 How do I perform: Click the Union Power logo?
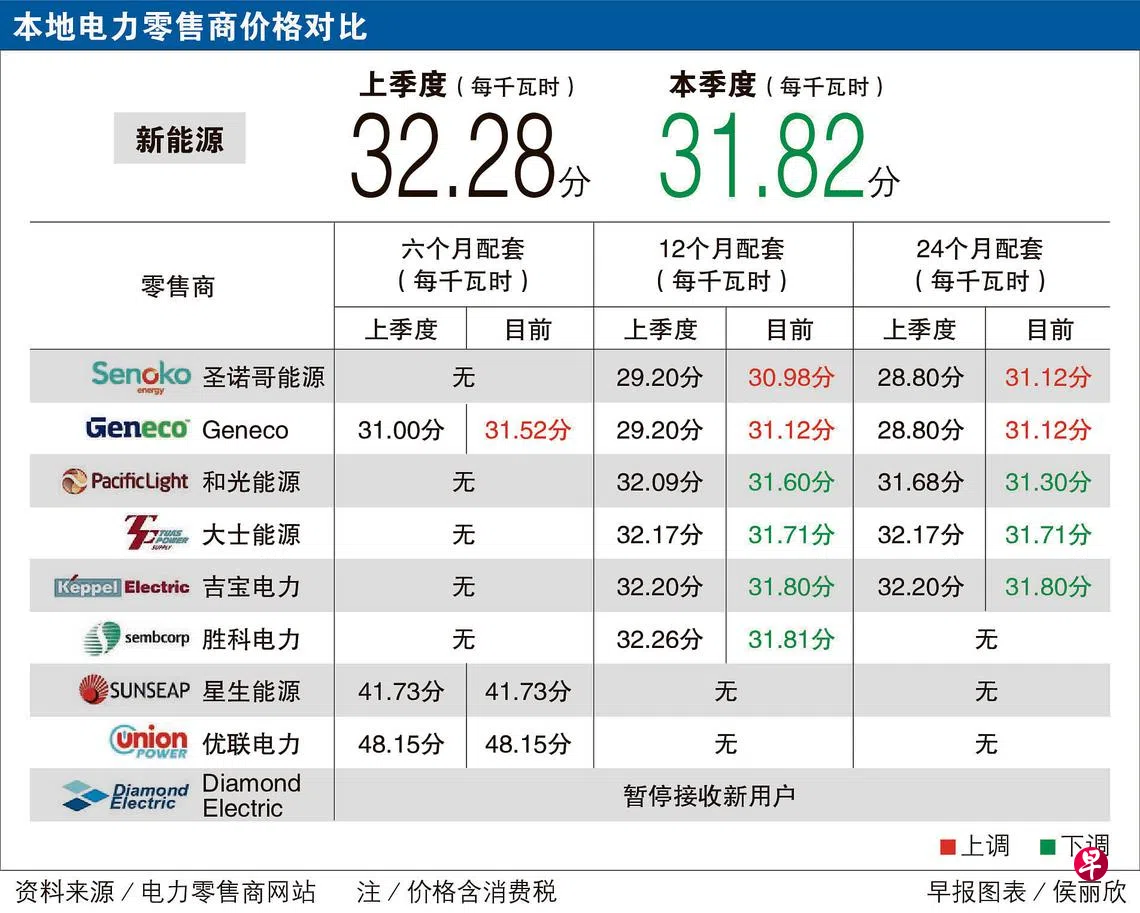tap(148, 742)
